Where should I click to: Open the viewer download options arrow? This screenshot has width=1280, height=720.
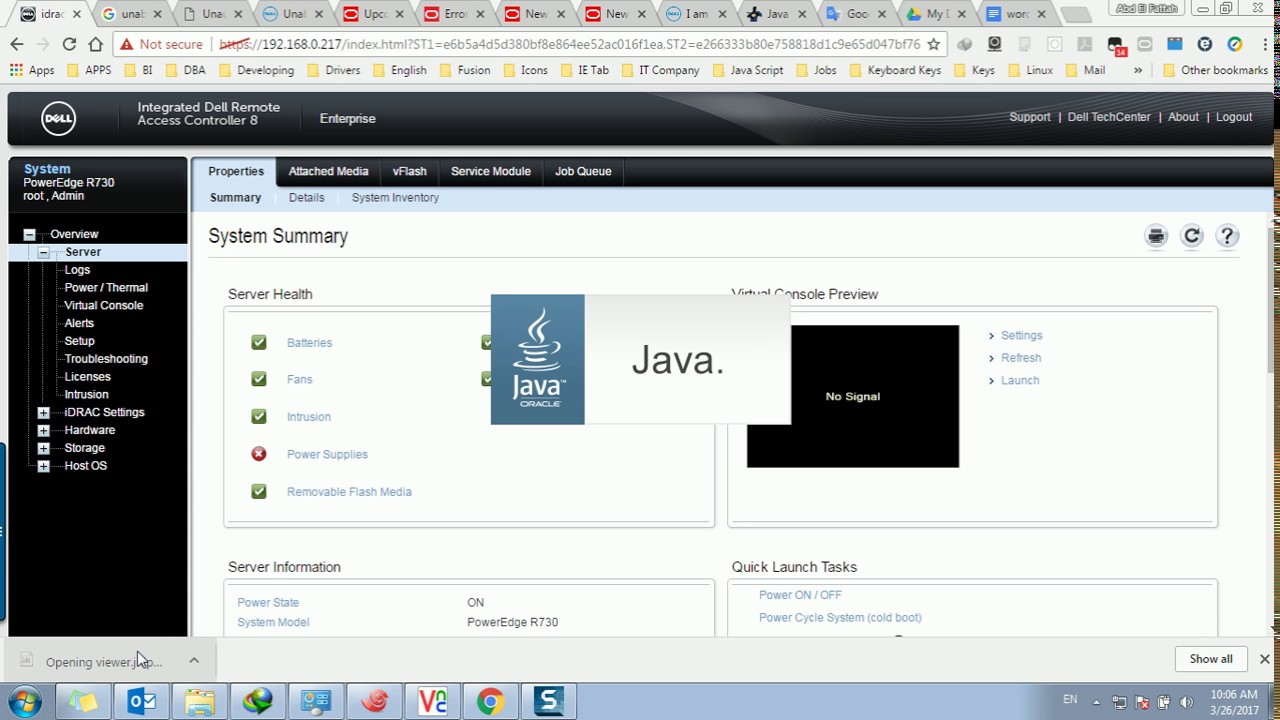click(194, 660)
